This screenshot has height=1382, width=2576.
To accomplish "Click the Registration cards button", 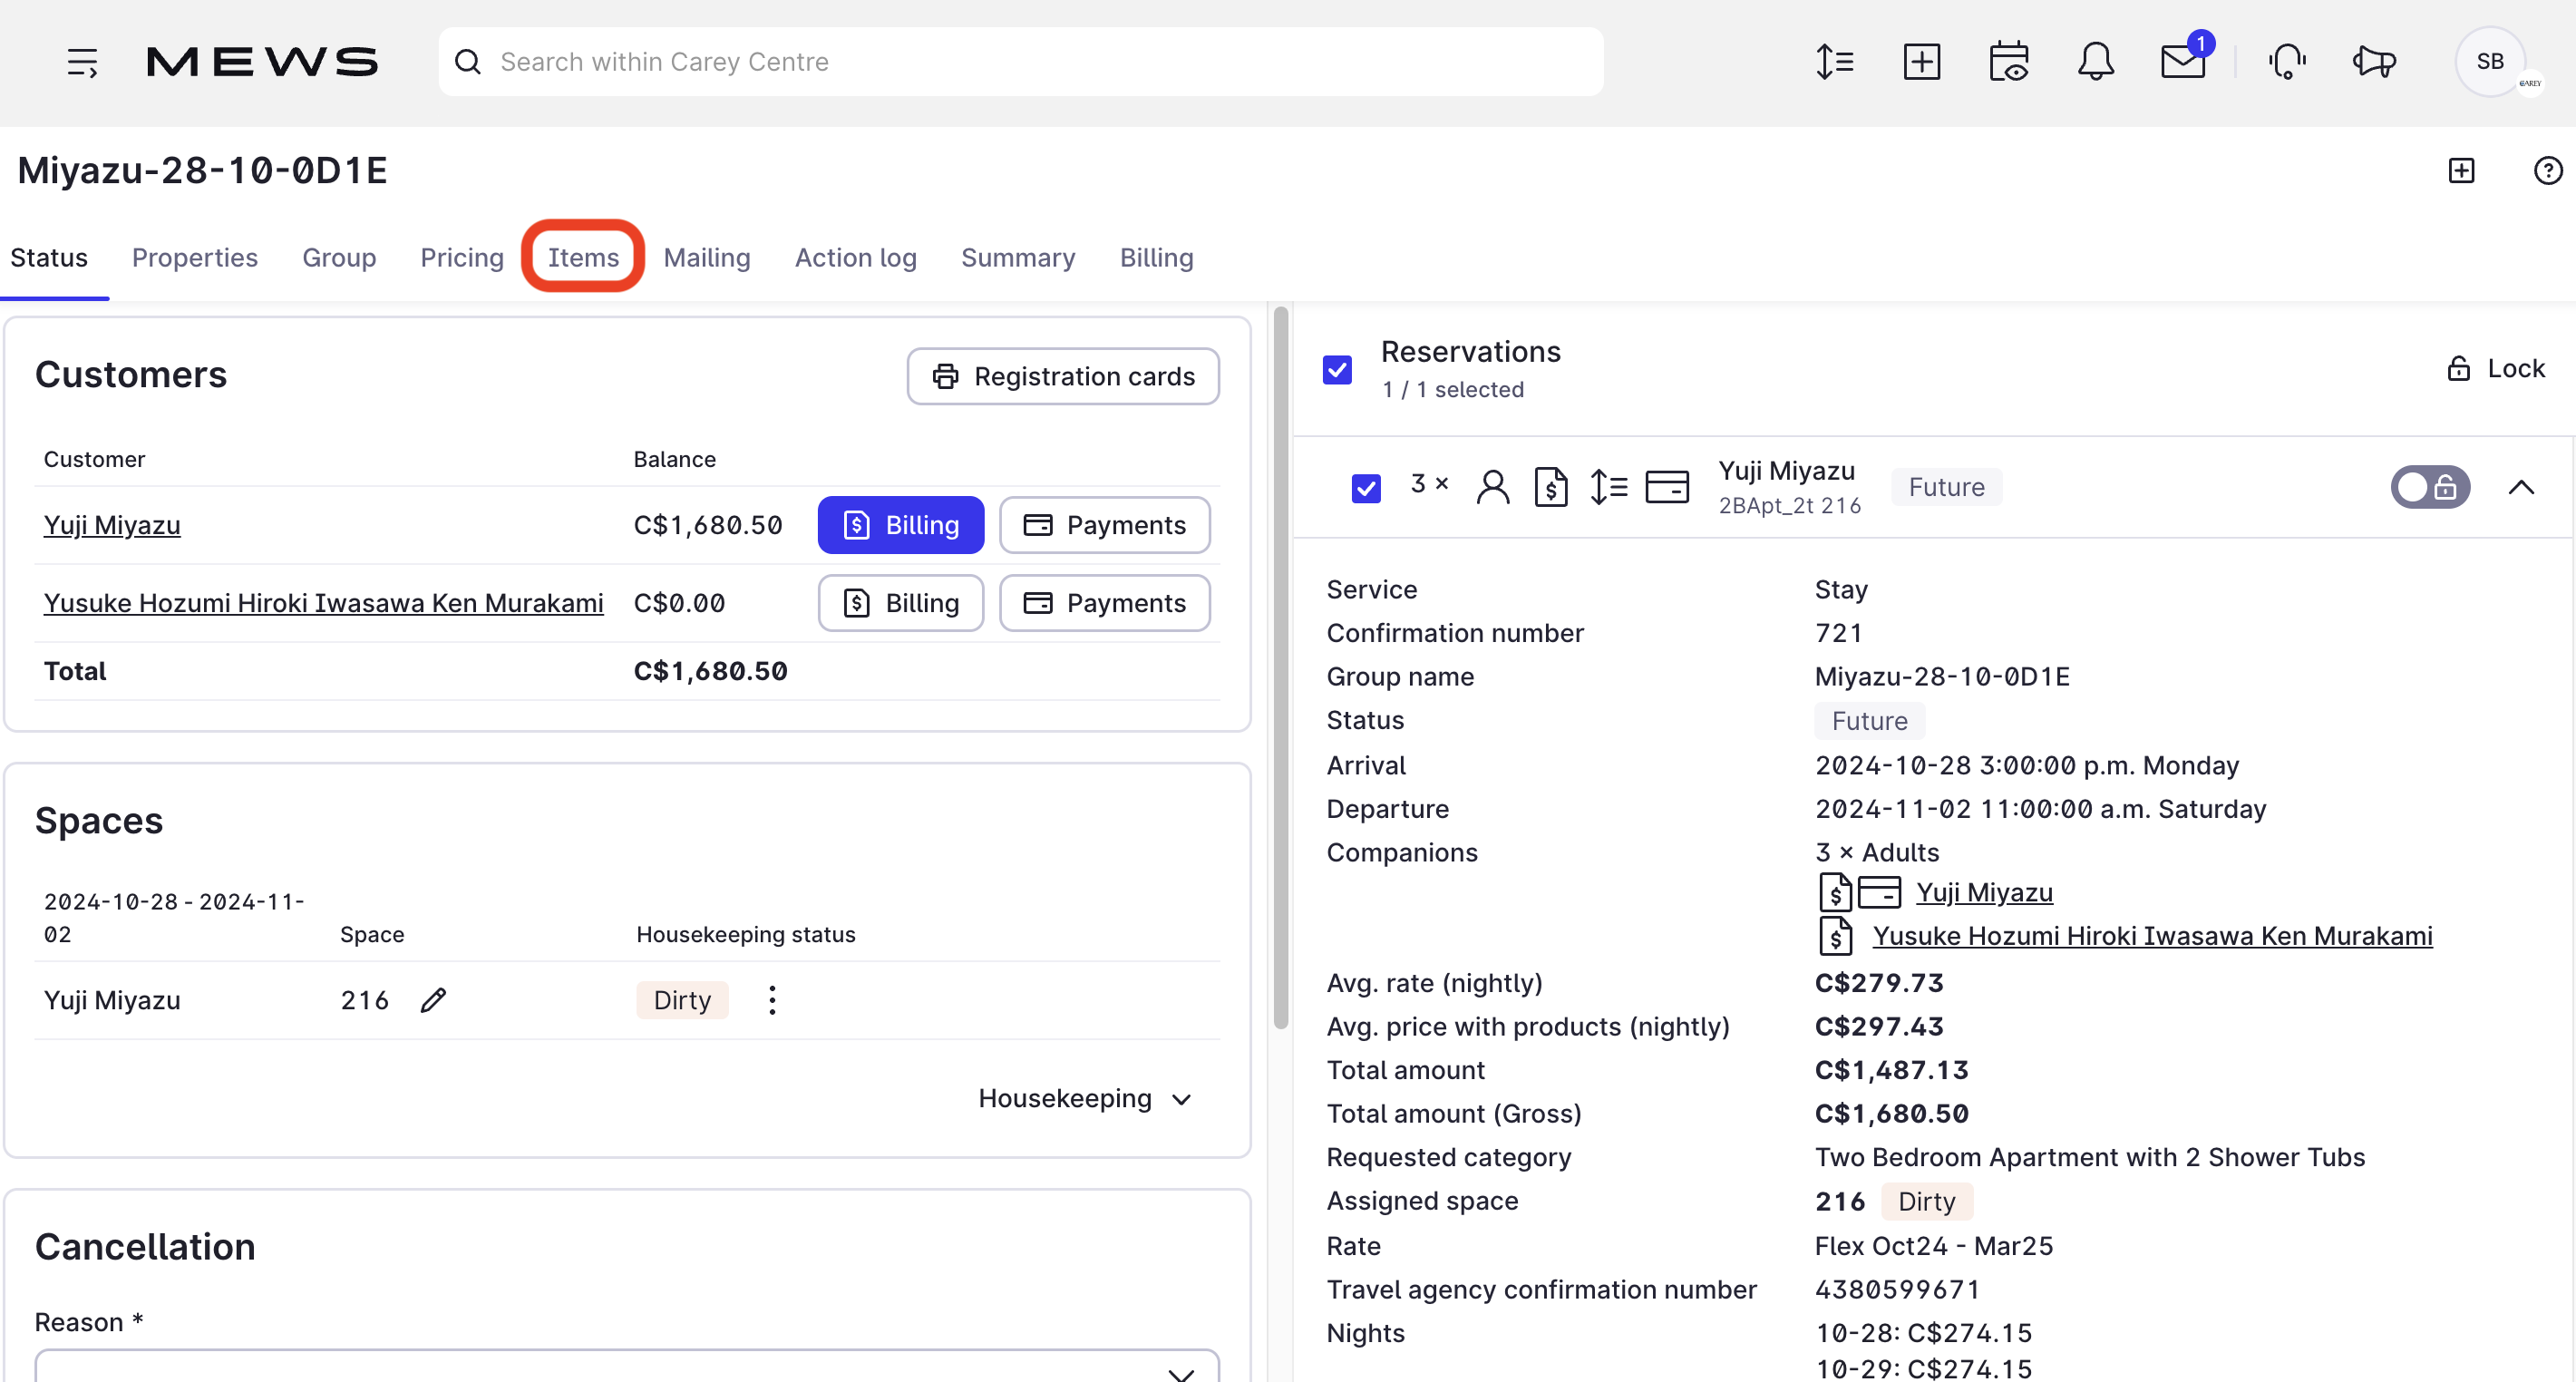I will (1063, 376).
